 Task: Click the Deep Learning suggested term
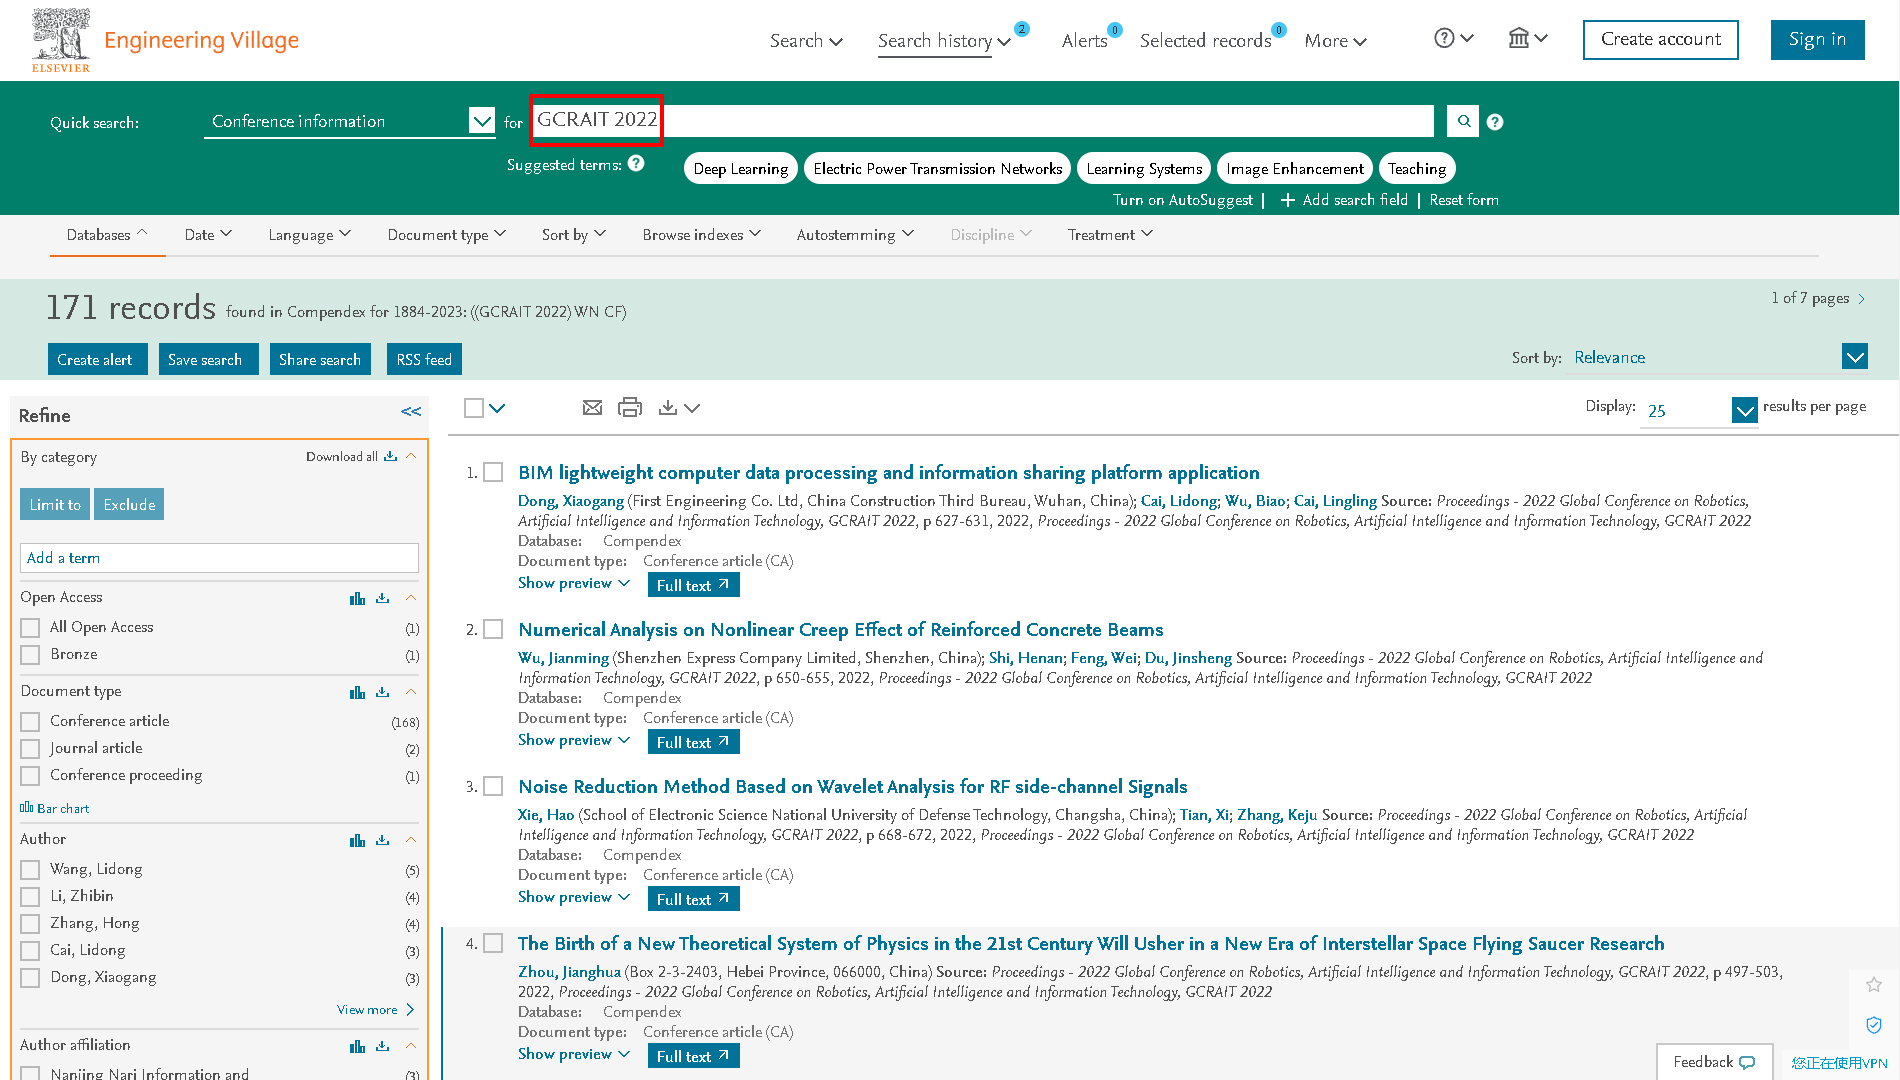click(x=741, y=168)
